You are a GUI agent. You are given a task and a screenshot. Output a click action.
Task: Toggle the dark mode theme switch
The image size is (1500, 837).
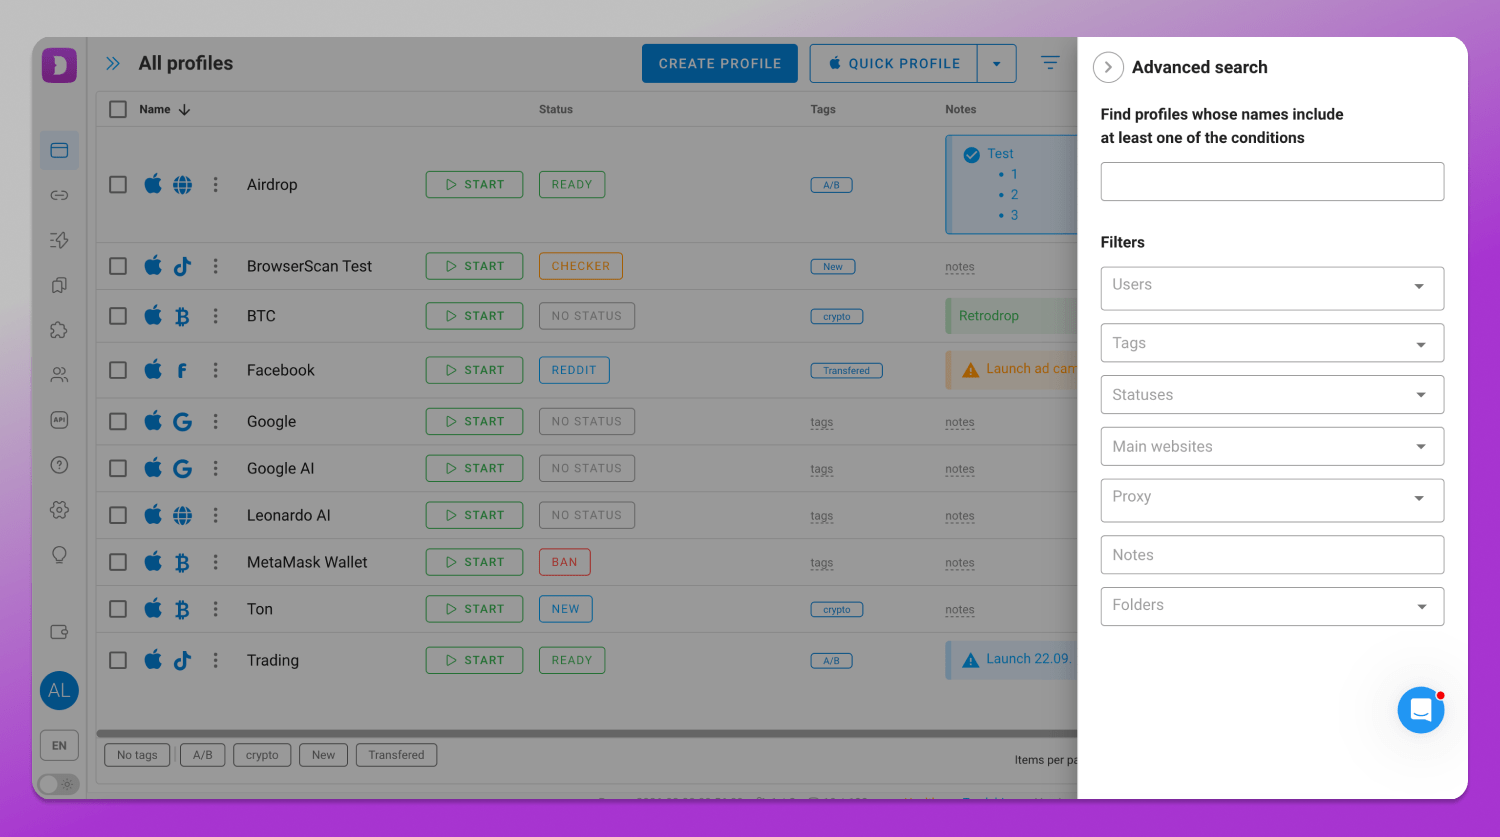click(59, 784)
